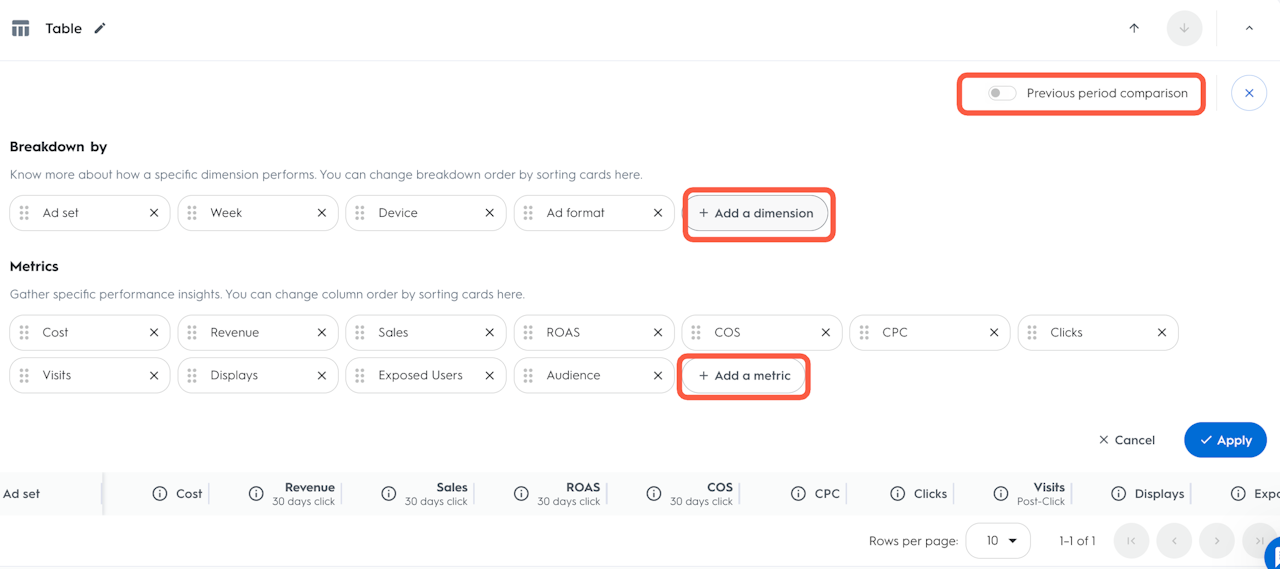Click the drag handle on Device card
1280x569 pixels.
point(360,213)
